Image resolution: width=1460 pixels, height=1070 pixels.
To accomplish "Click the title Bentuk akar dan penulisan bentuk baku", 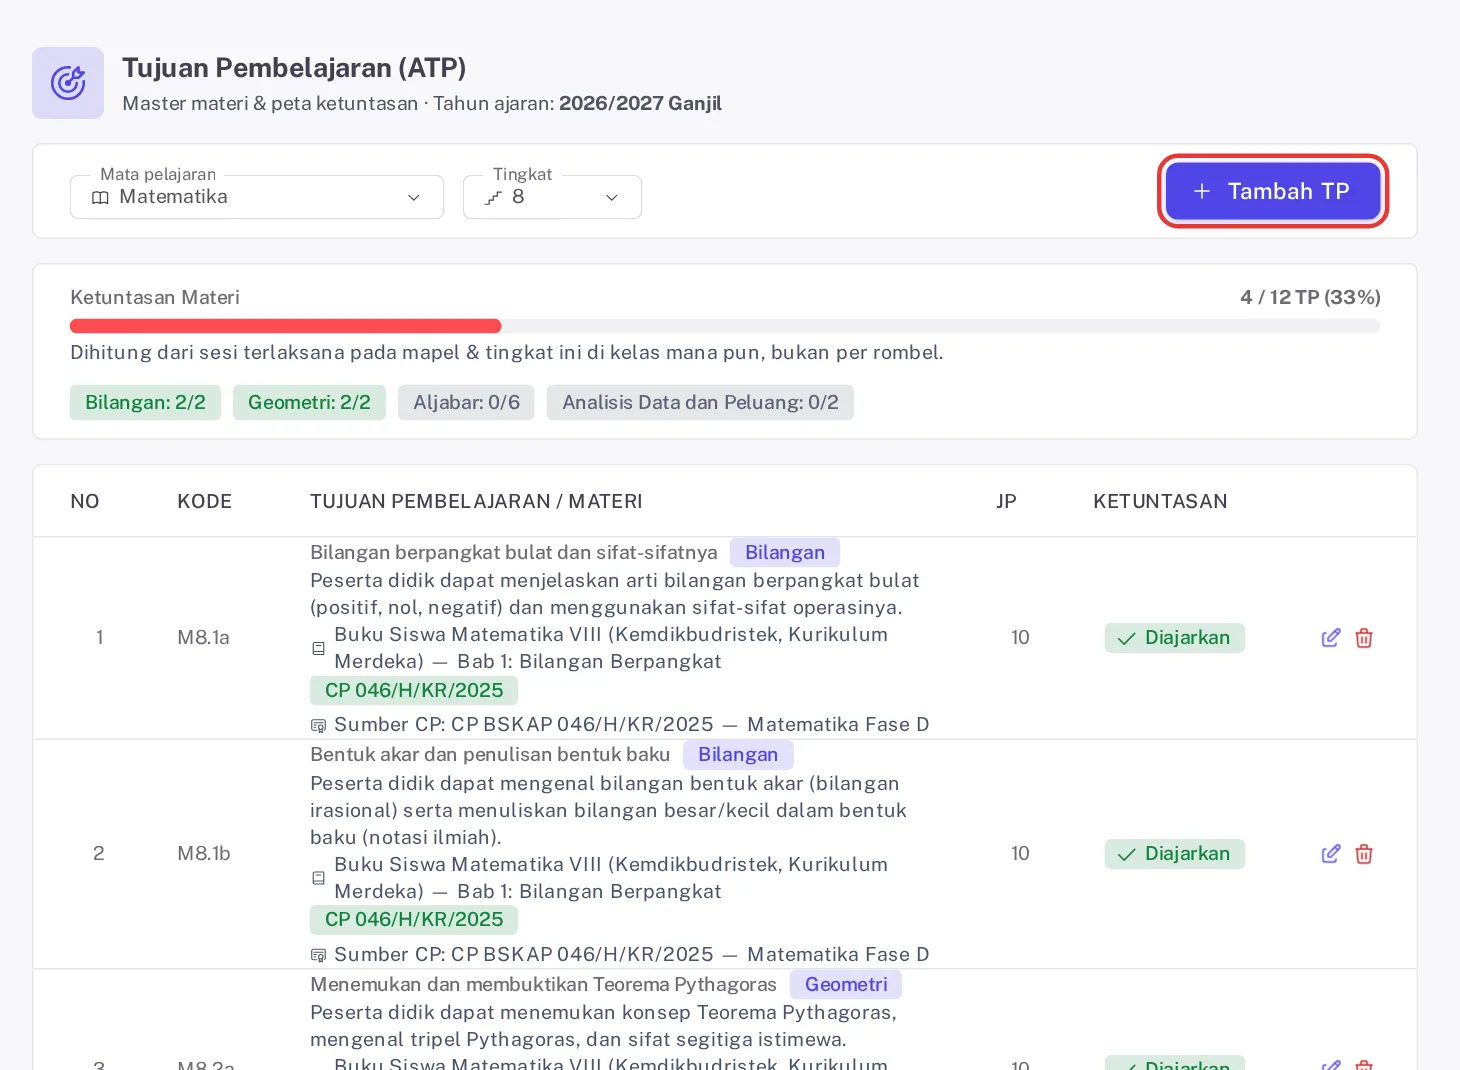I will coord(490,754).
